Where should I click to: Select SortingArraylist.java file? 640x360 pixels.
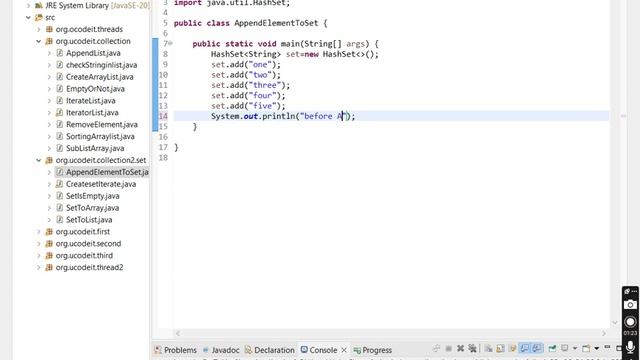tap(100, 136)
